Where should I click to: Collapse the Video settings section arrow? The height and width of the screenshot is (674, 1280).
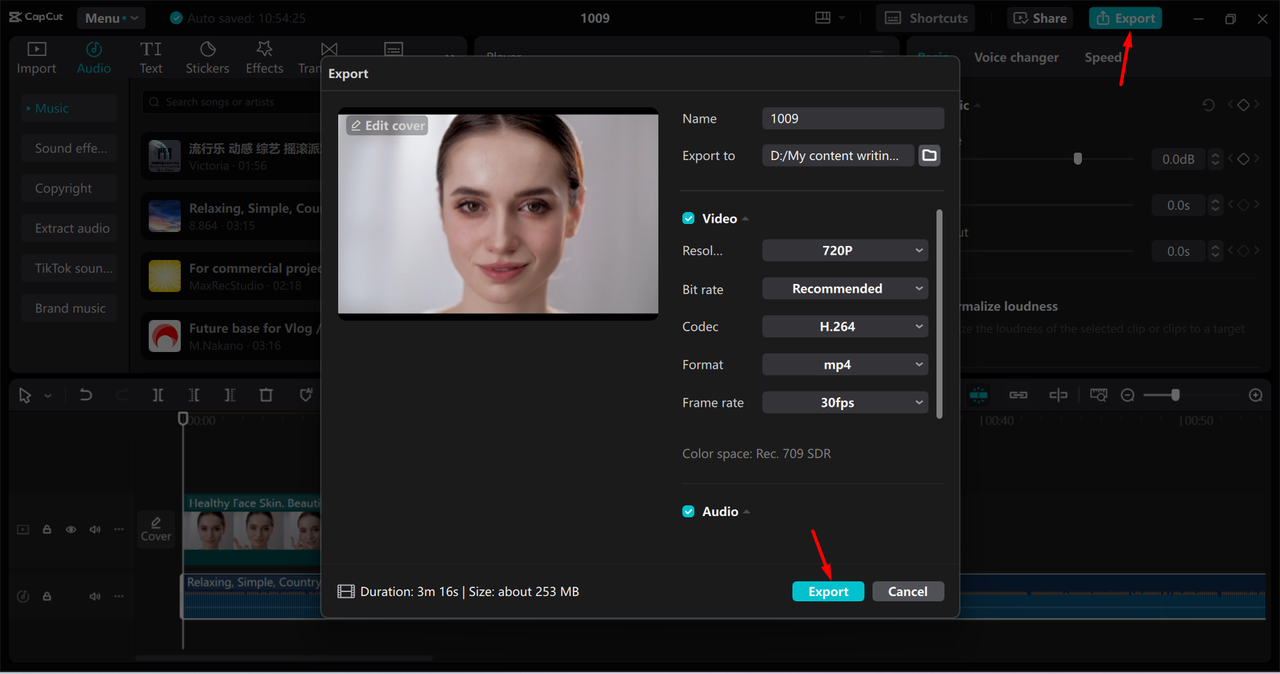[x=745, y=219]
